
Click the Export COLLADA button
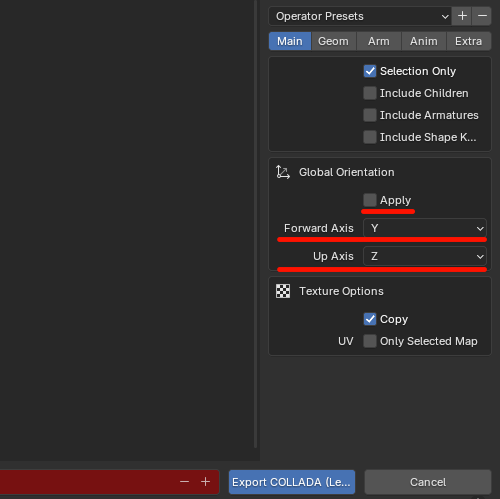pos(292,482)
